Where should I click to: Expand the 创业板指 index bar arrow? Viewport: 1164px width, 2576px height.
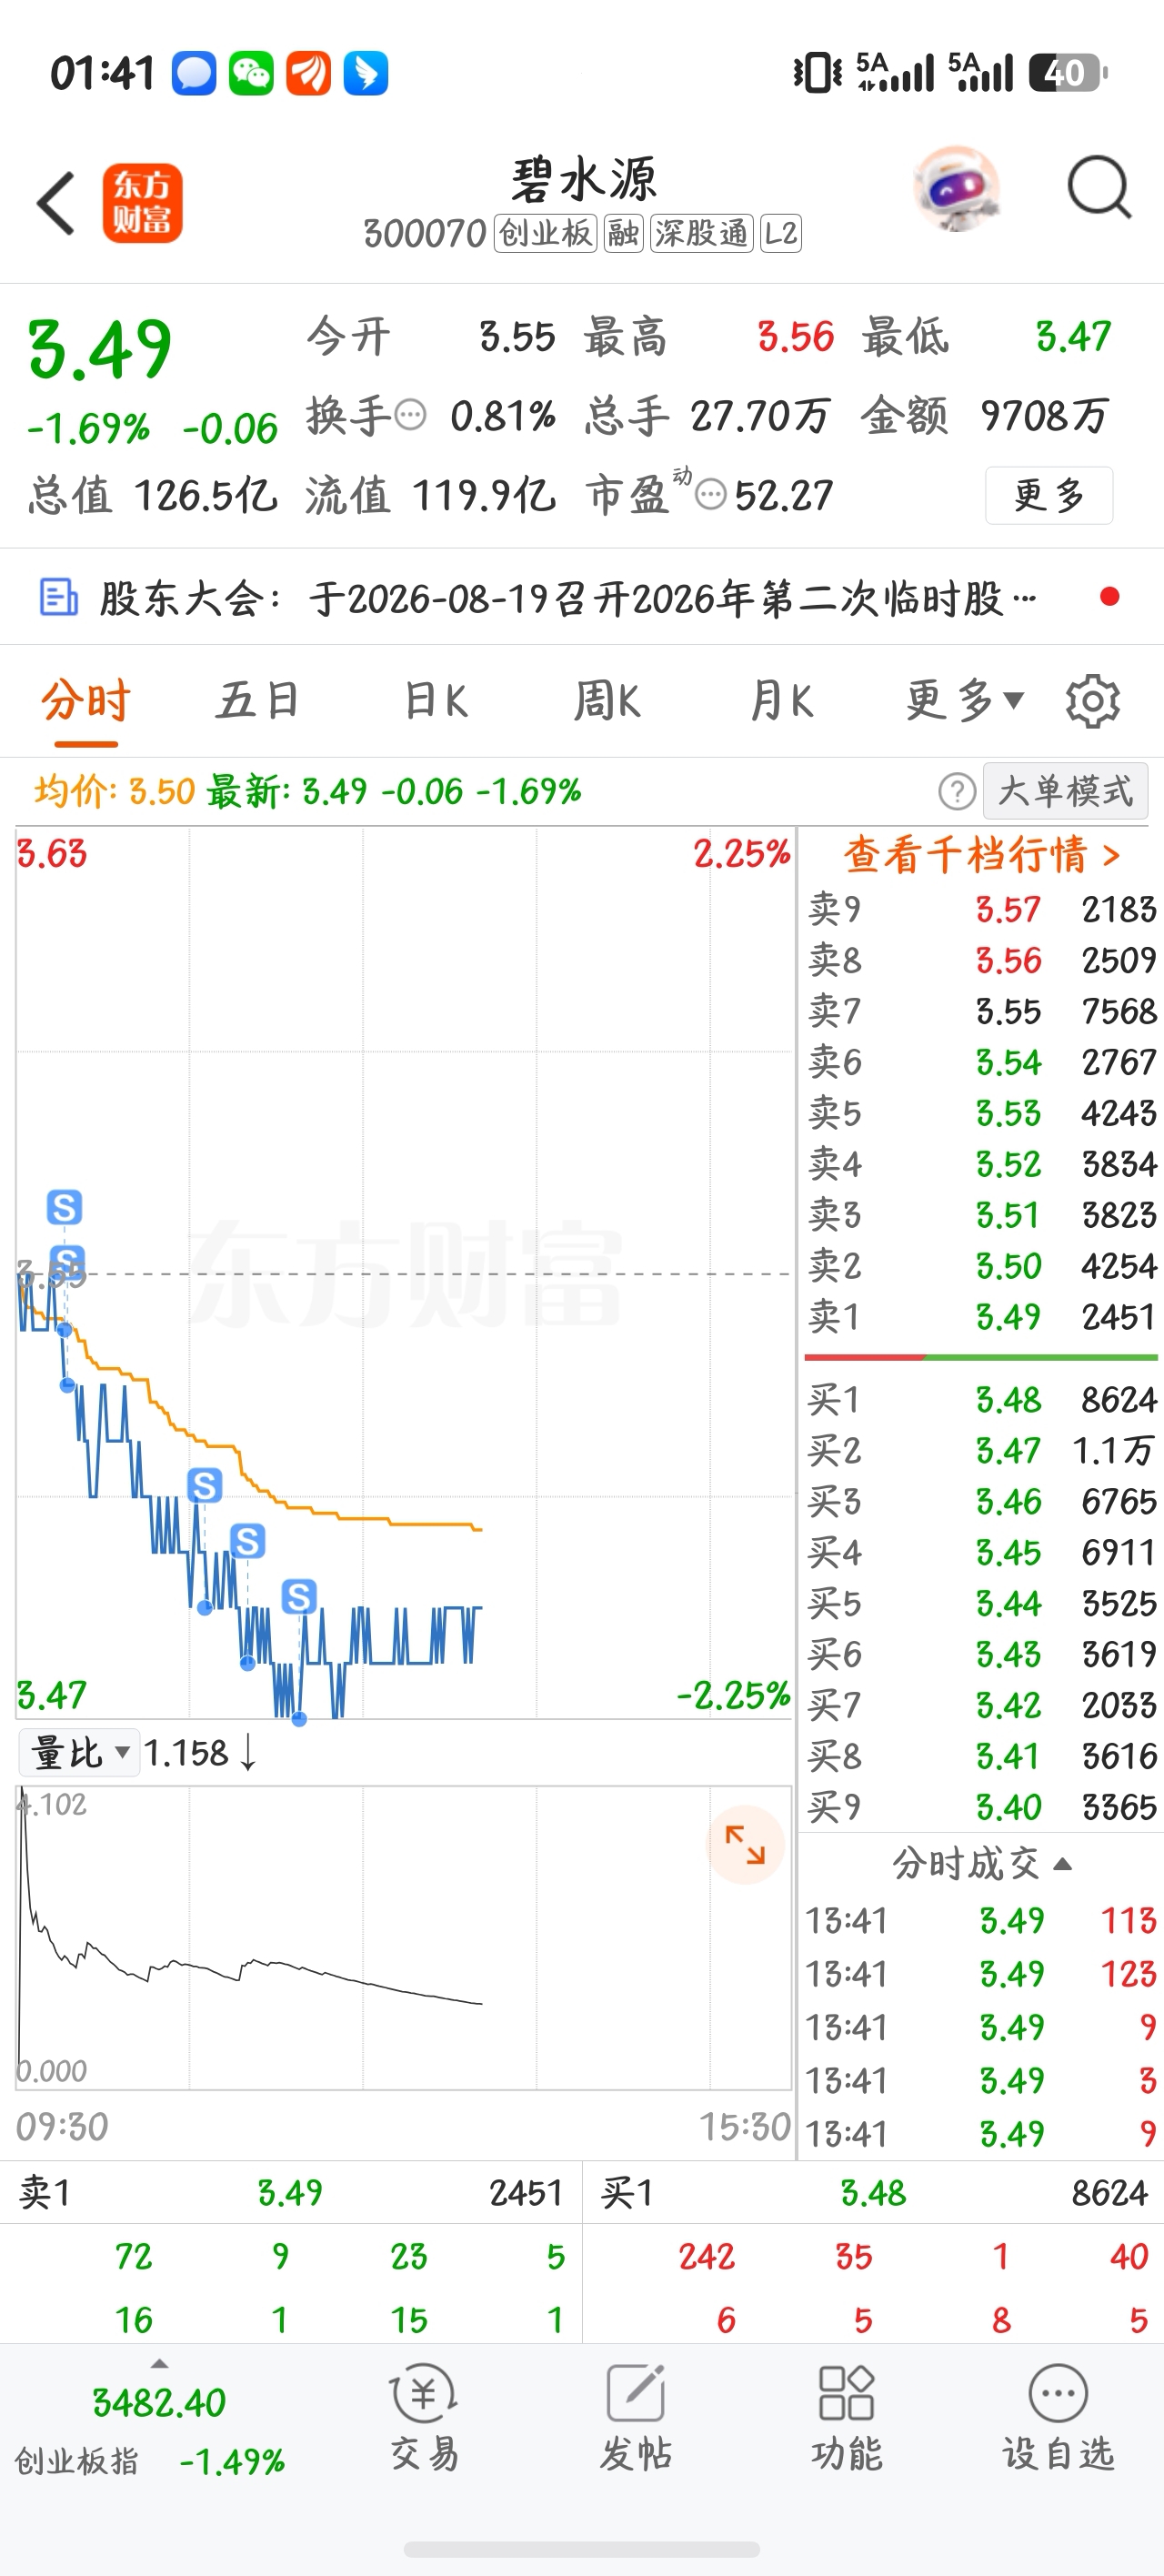click(159, 2364)
